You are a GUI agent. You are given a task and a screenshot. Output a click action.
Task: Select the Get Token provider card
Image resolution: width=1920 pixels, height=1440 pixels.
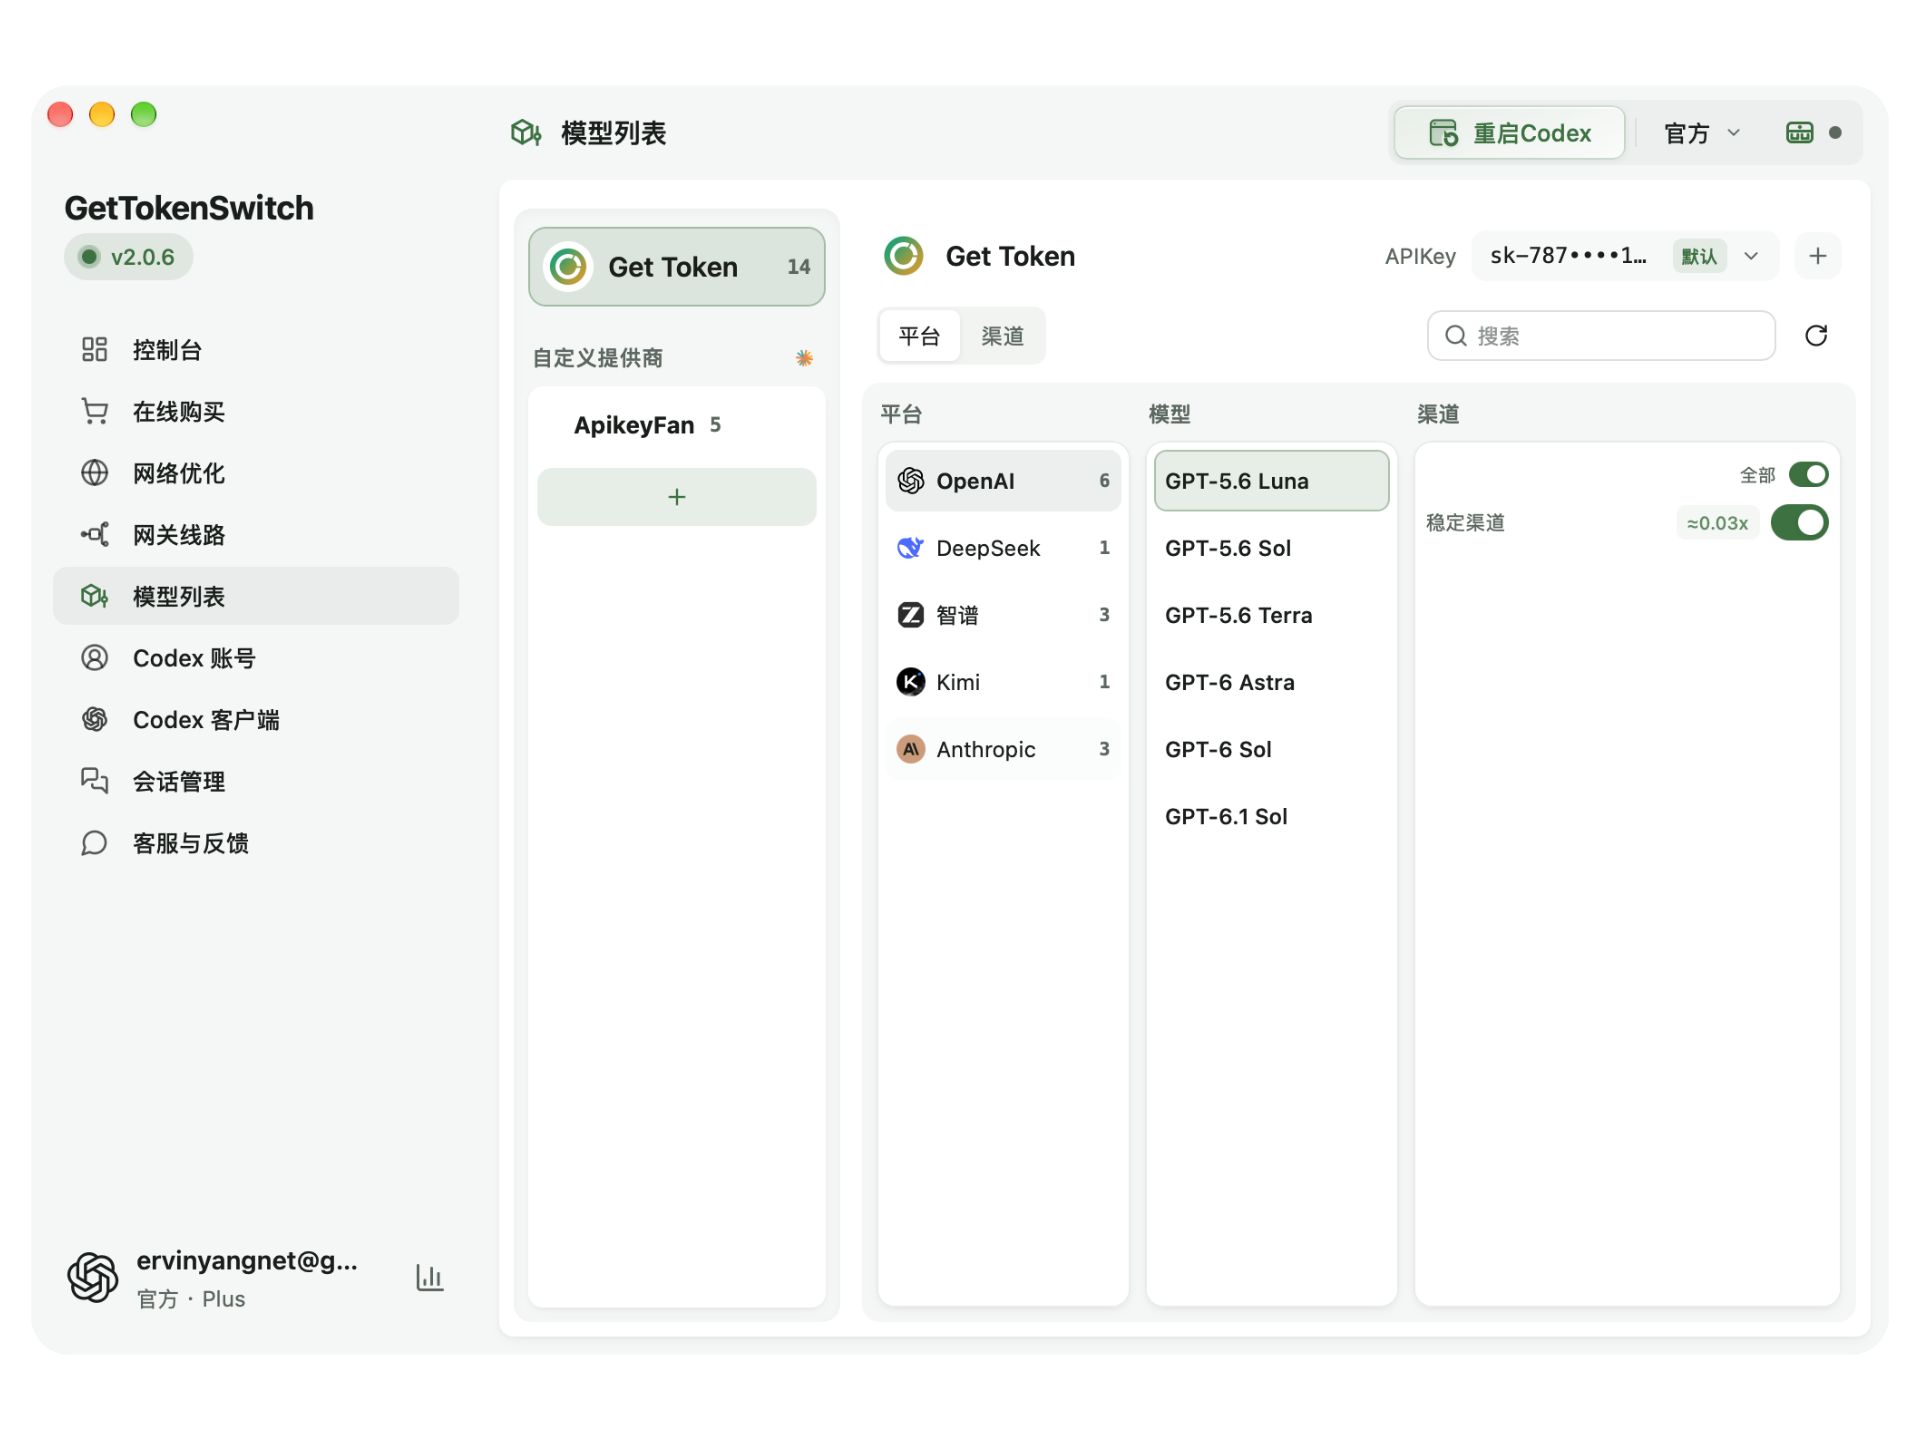(677, 267)
